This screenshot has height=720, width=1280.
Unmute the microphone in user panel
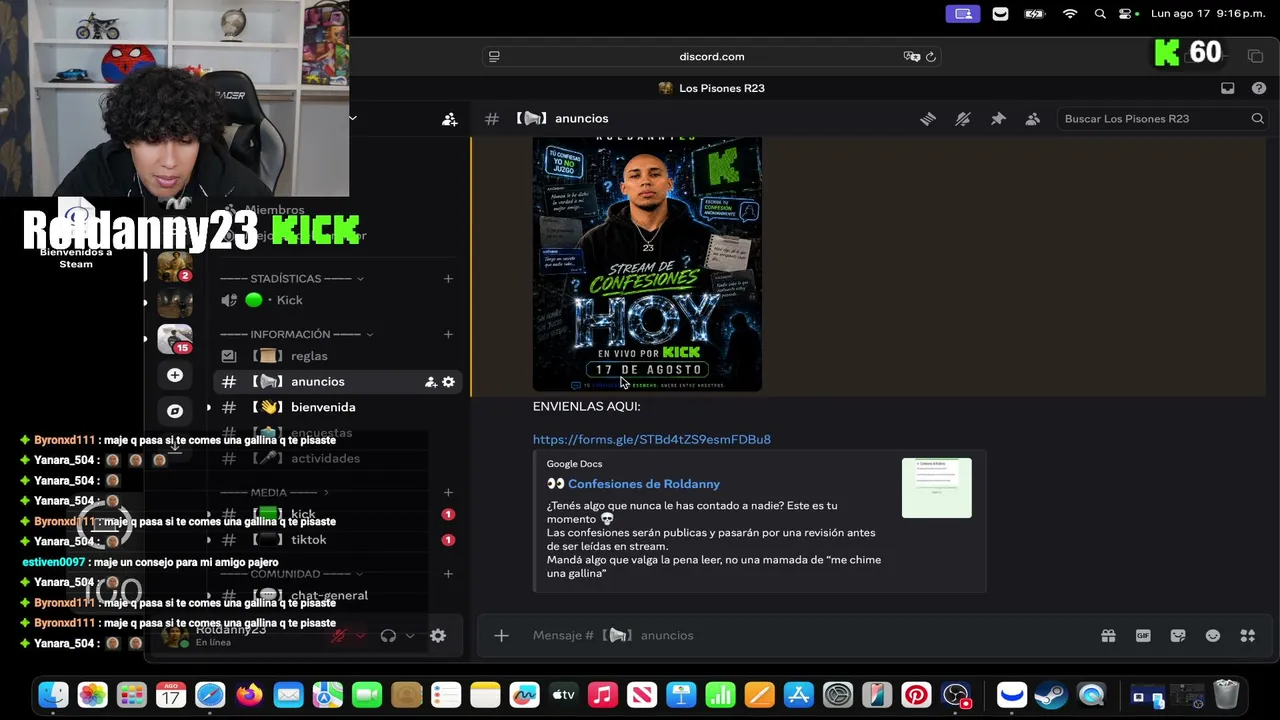pos(339,636)
